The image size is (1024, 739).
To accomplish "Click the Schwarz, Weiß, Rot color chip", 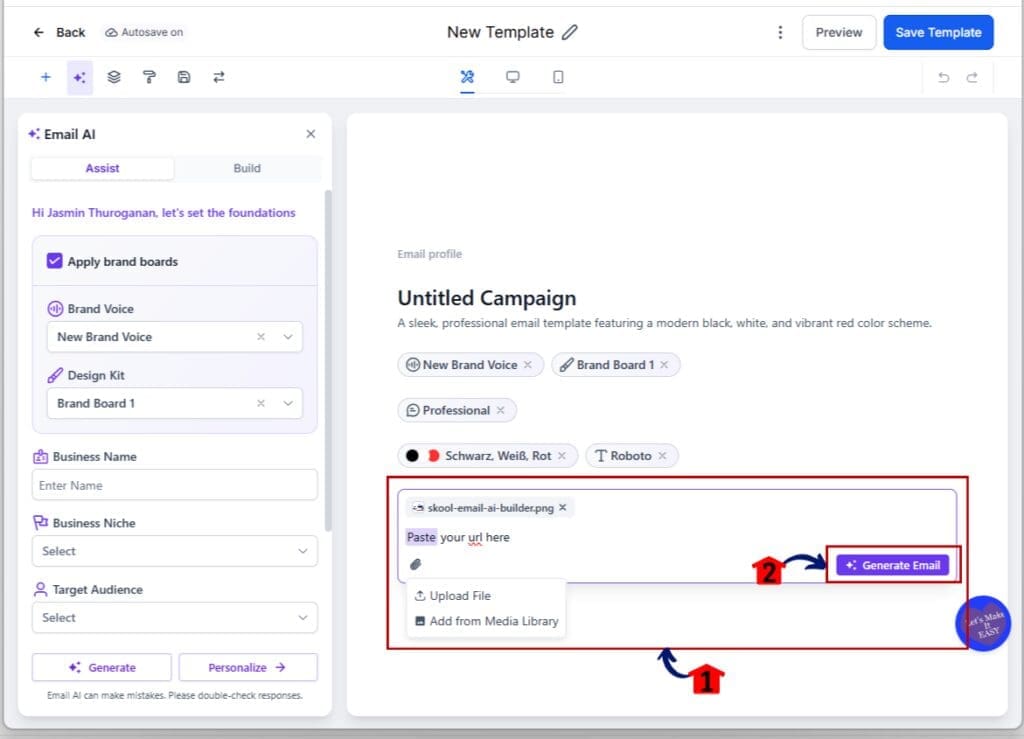I will [x=488, y=456].
